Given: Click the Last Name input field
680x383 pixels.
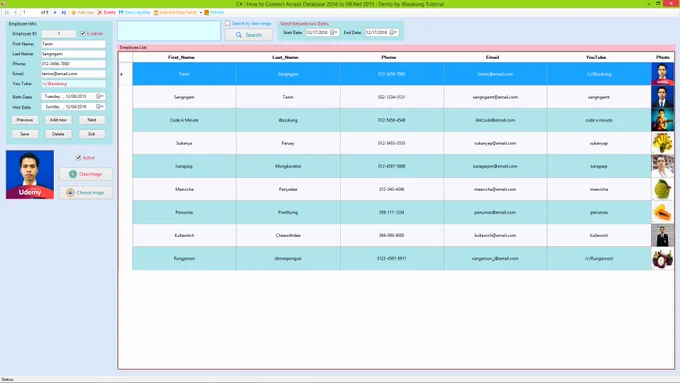Looking at the screenshot, I should (x=73, y=54).
